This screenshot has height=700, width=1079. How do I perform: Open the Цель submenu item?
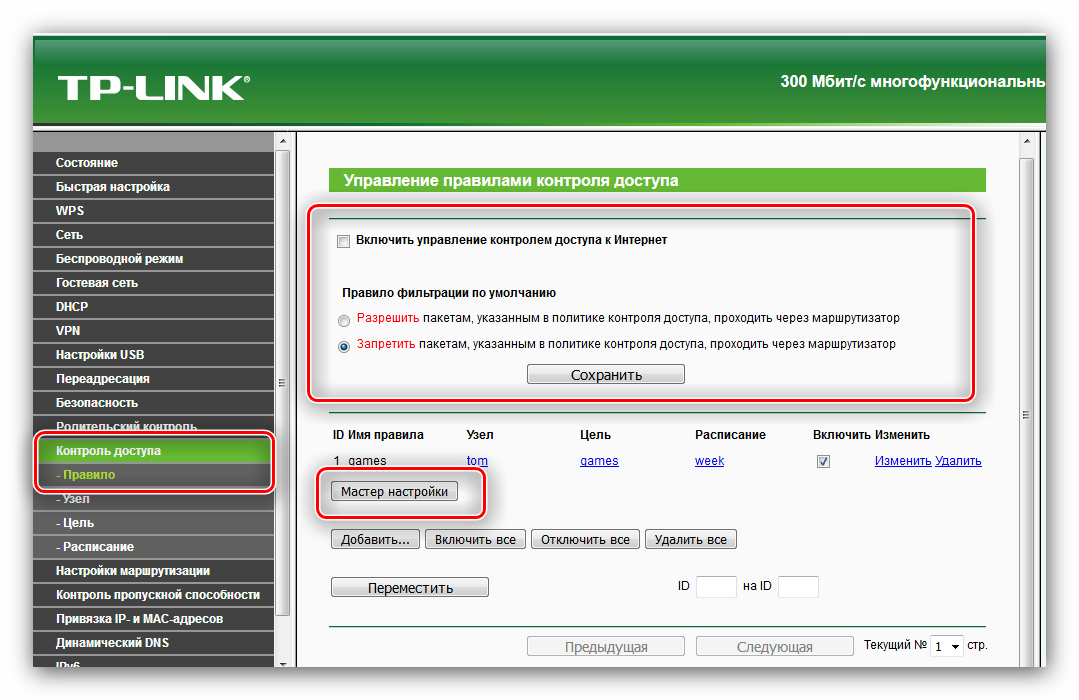76,523
